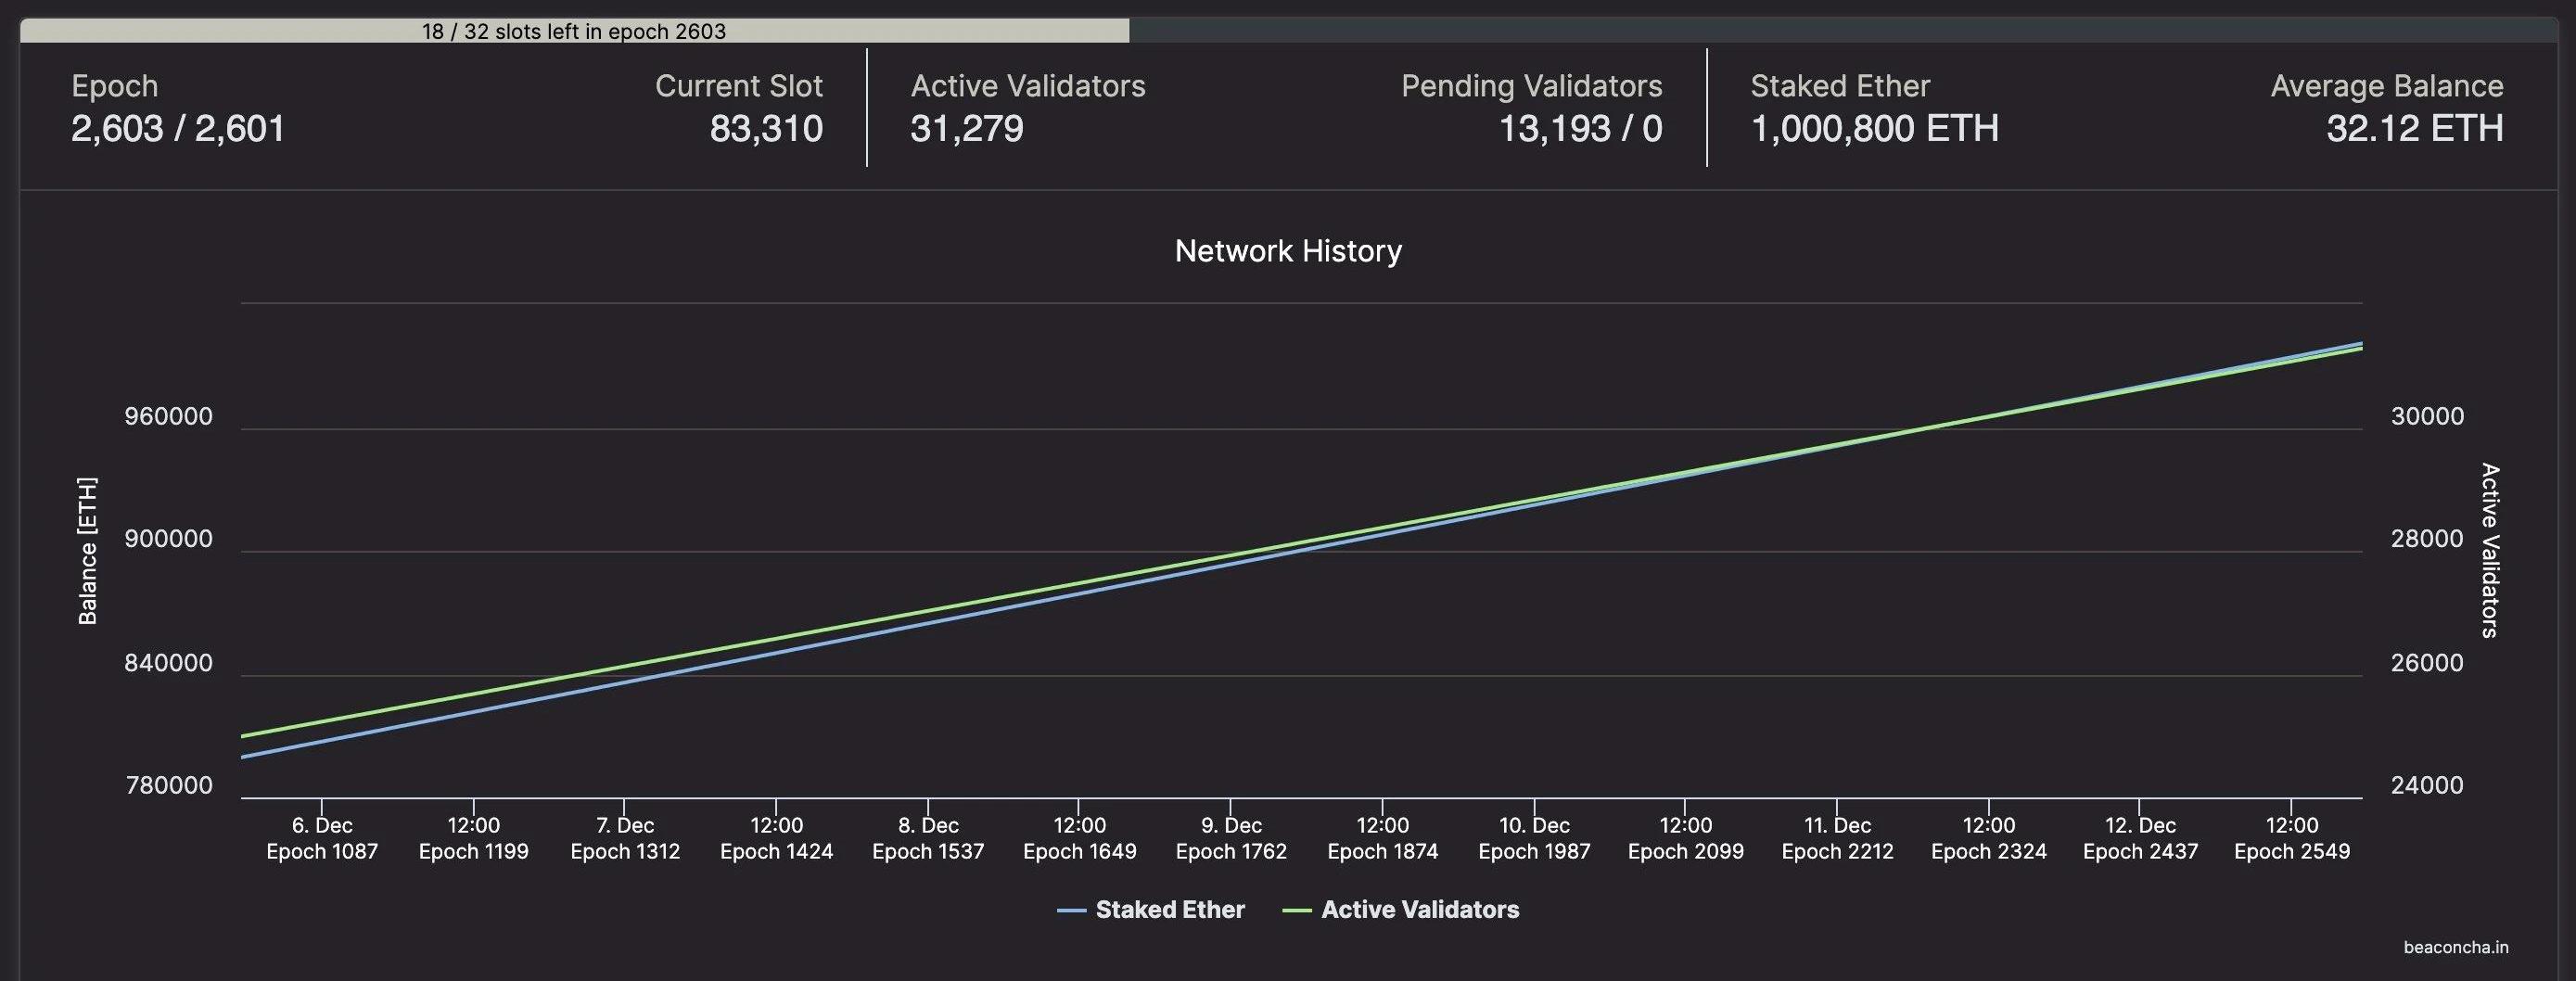Click the Average Balance 32.12 ETH value
This screenshot has height=981, width=2576.
click(2414, 129)
